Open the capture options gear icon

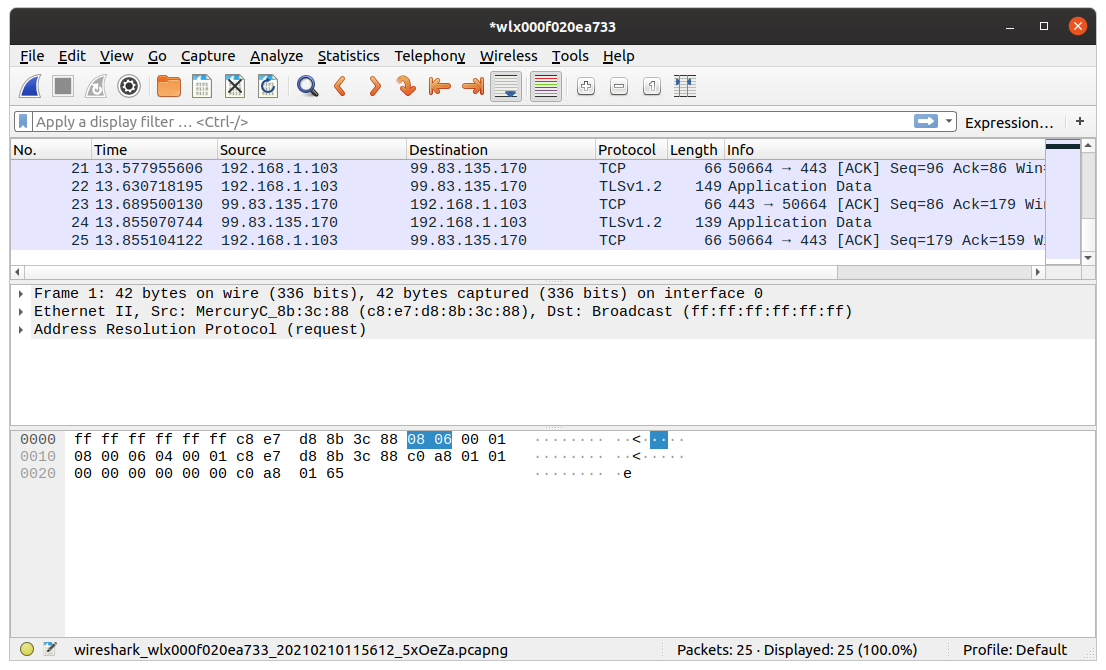pyautogui.click(x=128, y=86)
